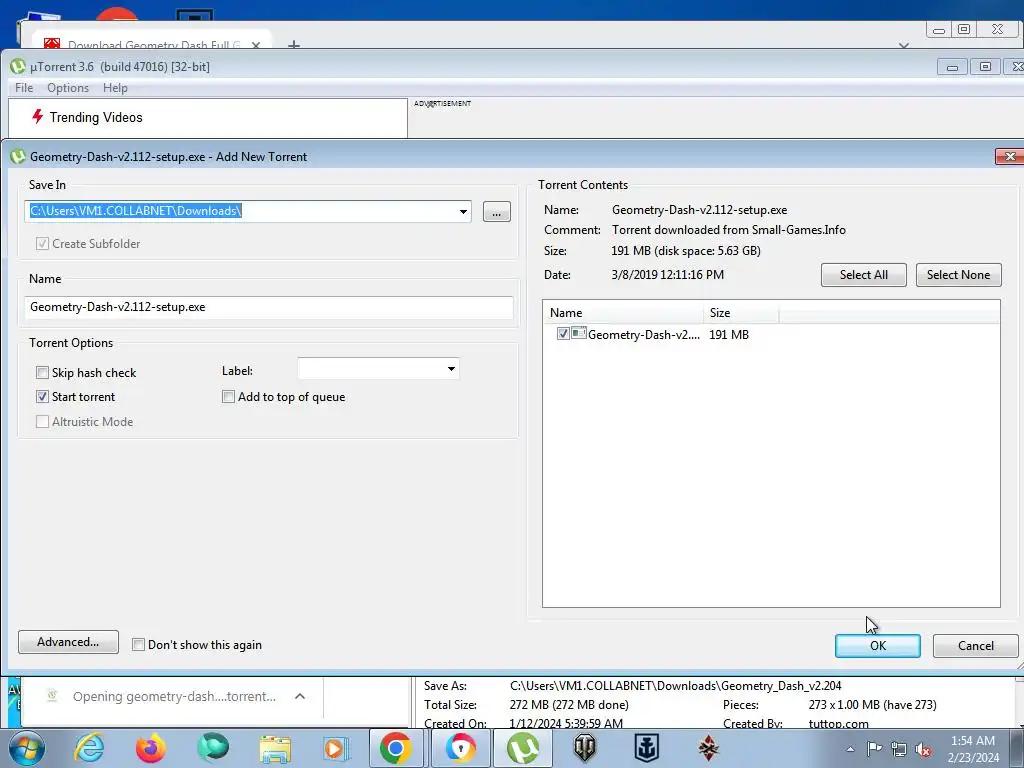Viewport: 1024px width, 768px height.
Task: Open µTorrent Options menu
Action: [x=68, y=88]
